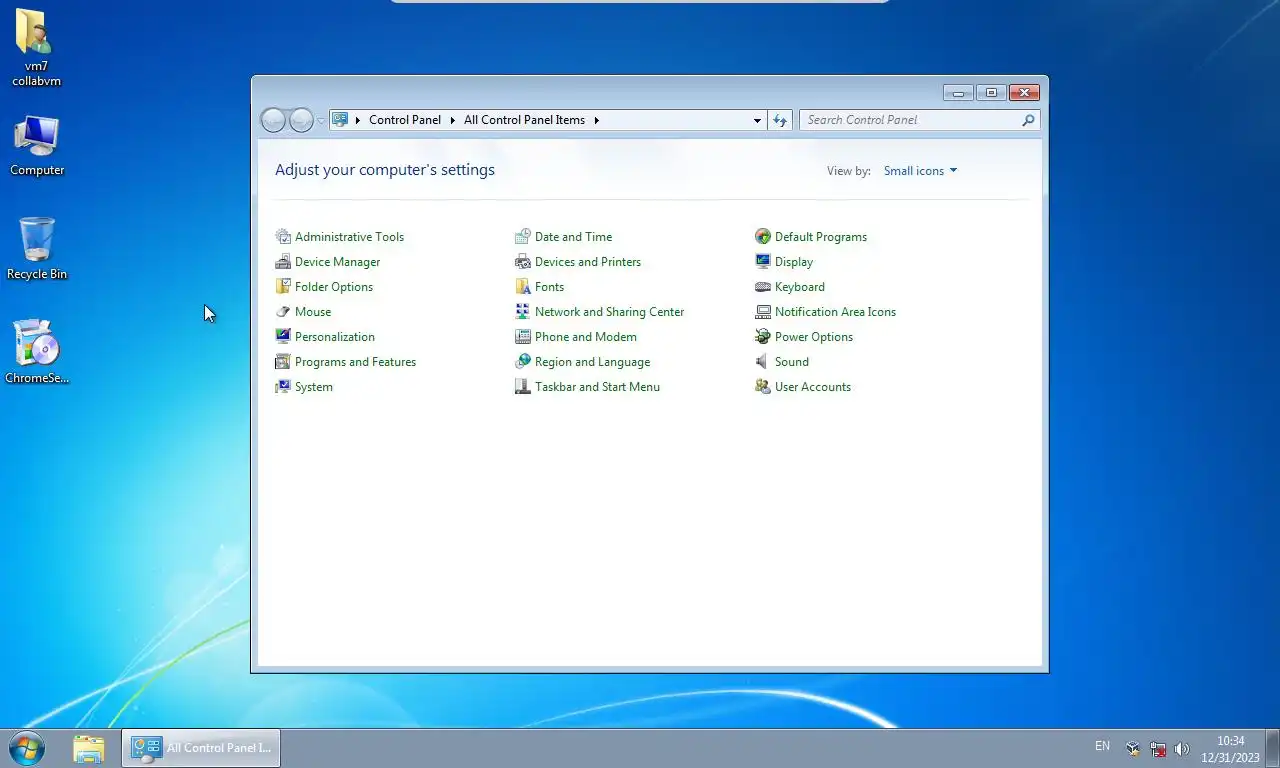Click All Control Panel Items breadcrumb
The width and height of the screenshot is (1280, 768).
pyautogui.click(x=524, y=120)
